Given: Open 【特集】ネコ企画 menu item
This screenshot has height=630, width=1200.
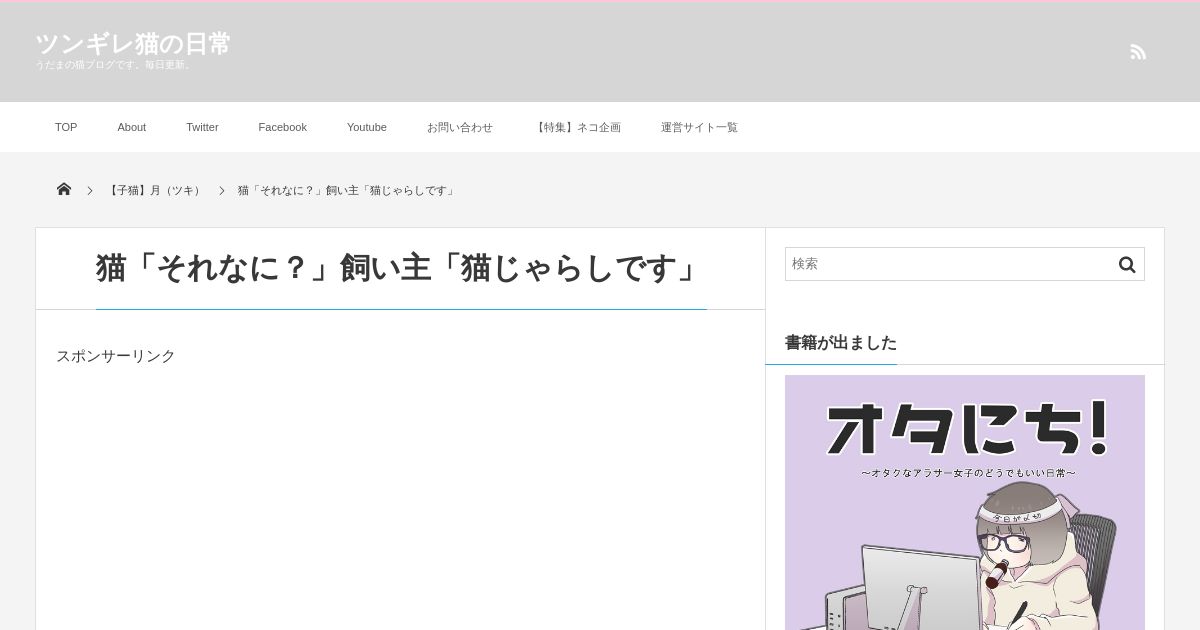Looking at the screenshot, I should pyautogui.click(x=577, y=127).
